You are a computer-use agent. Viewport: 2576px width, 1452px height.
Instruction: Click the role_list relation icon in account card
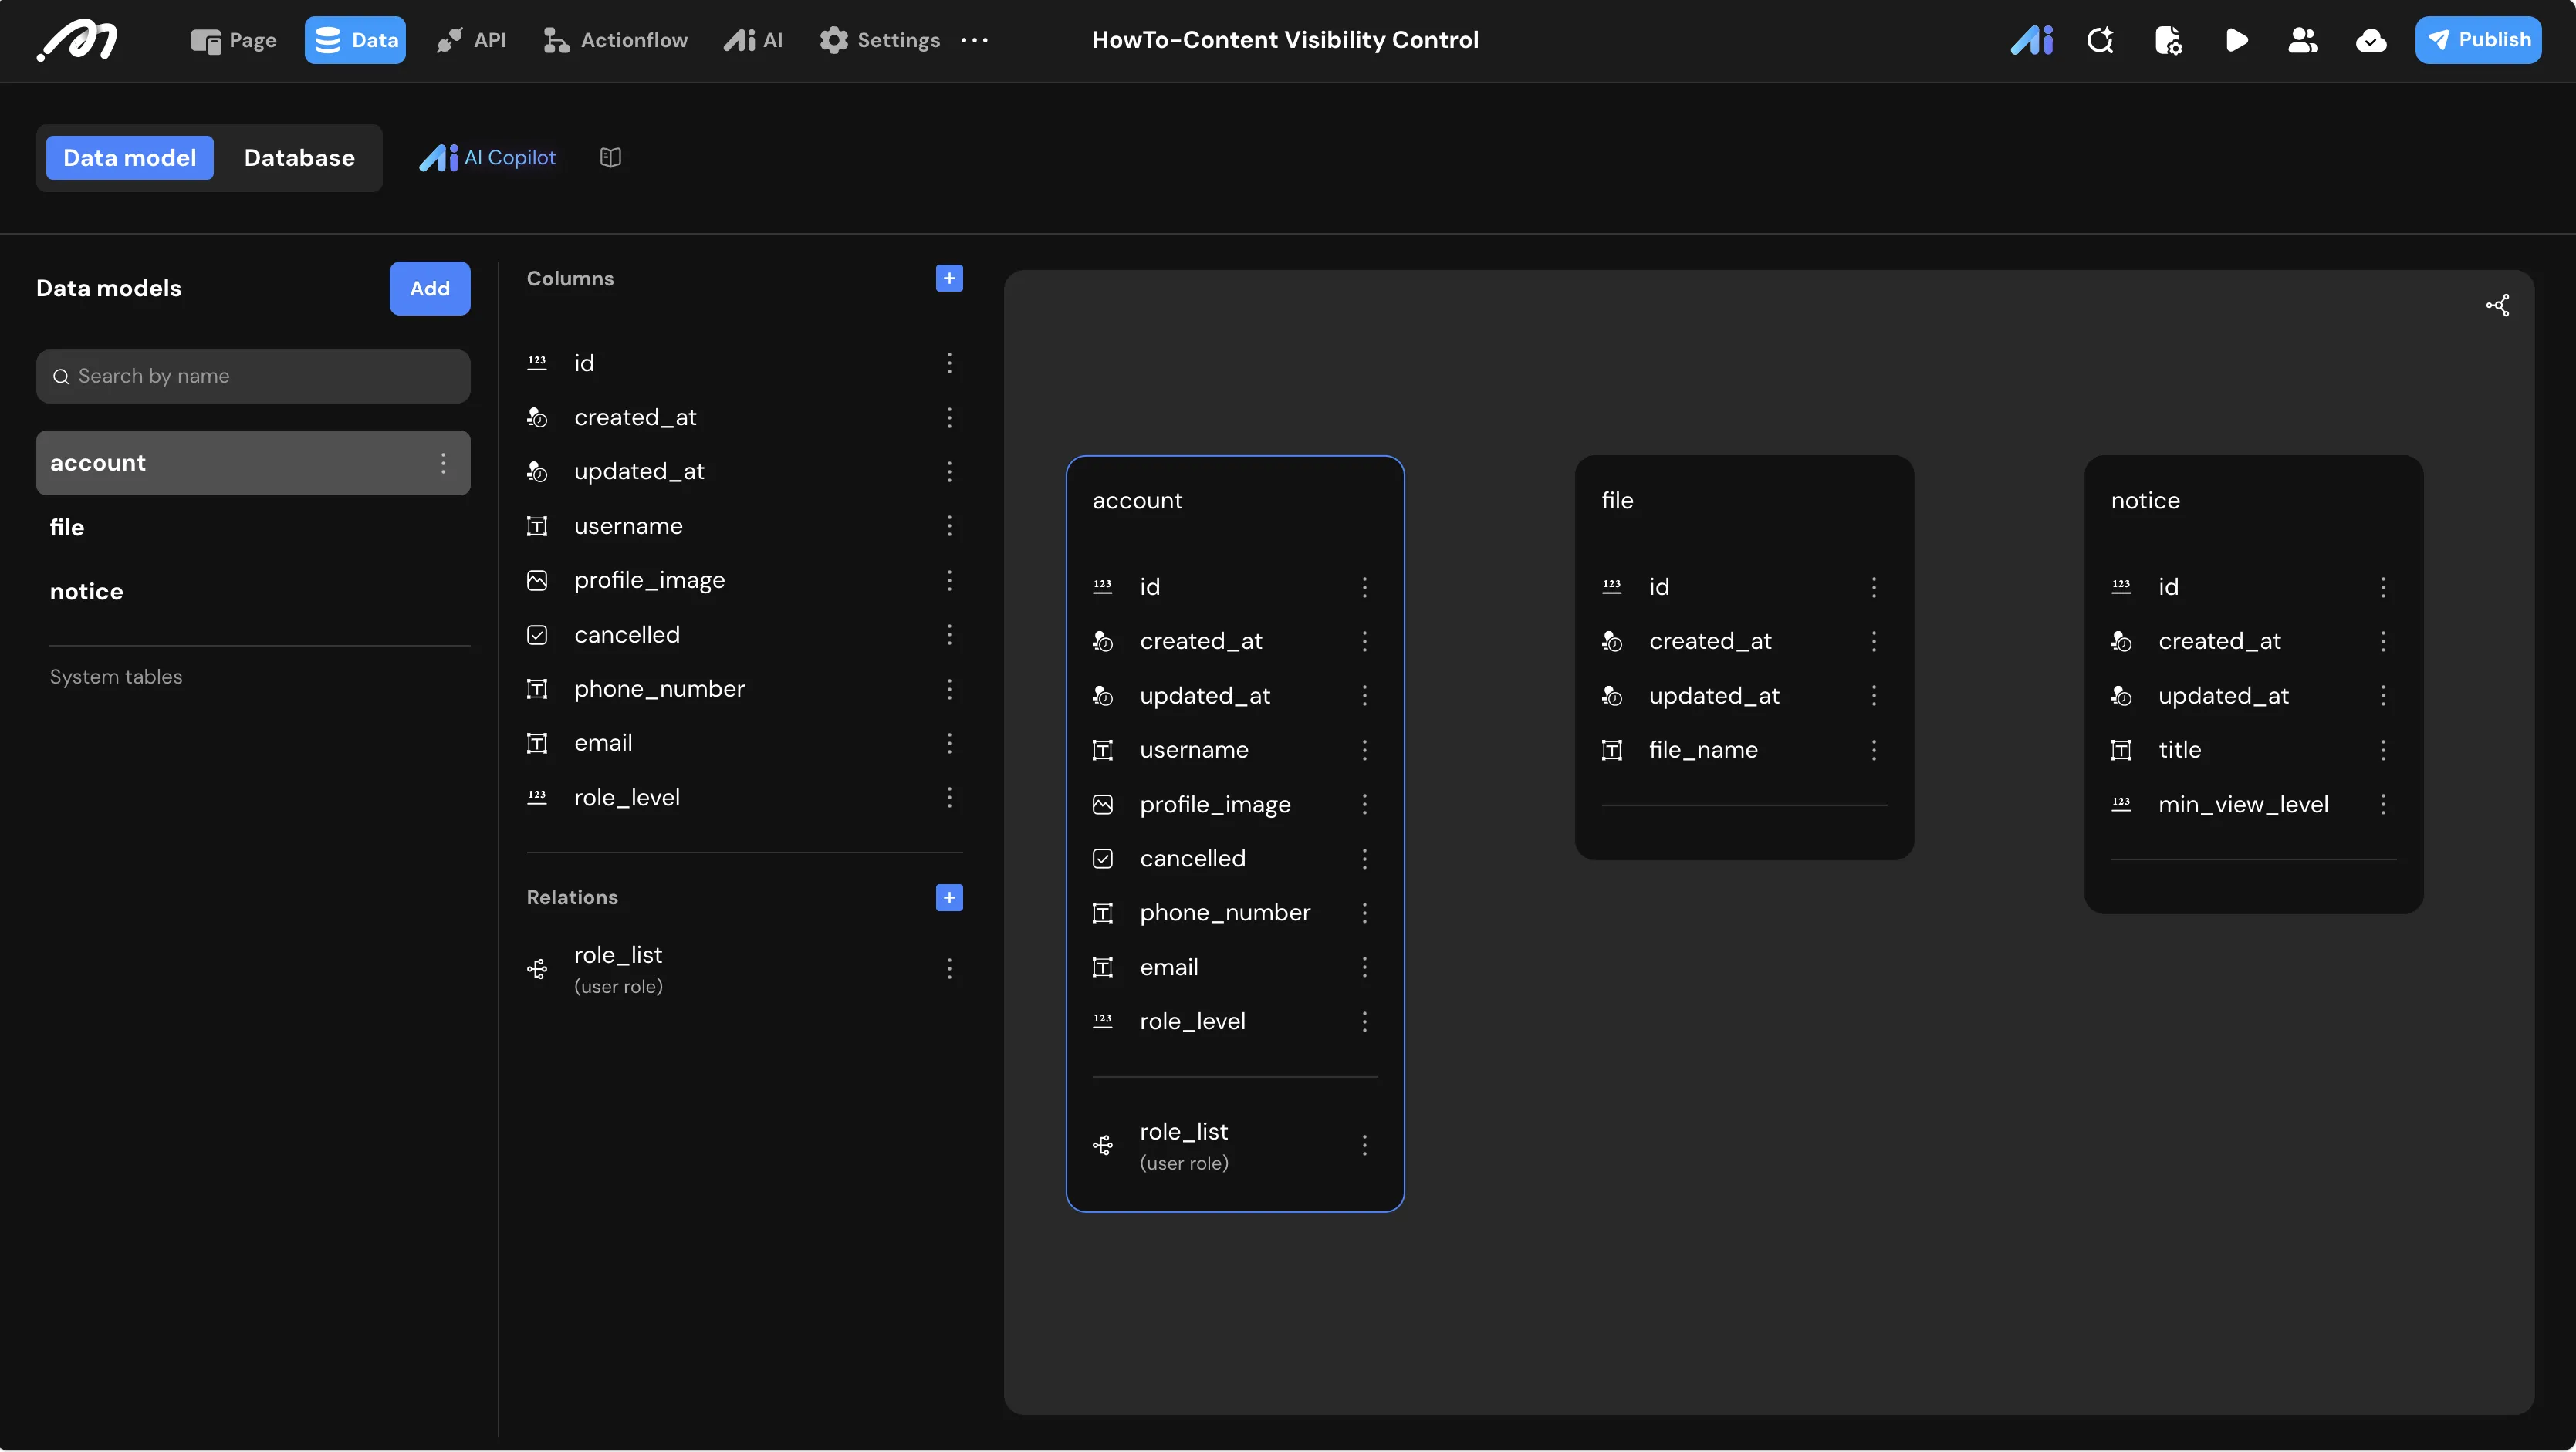click(x=1103, y=1145)
